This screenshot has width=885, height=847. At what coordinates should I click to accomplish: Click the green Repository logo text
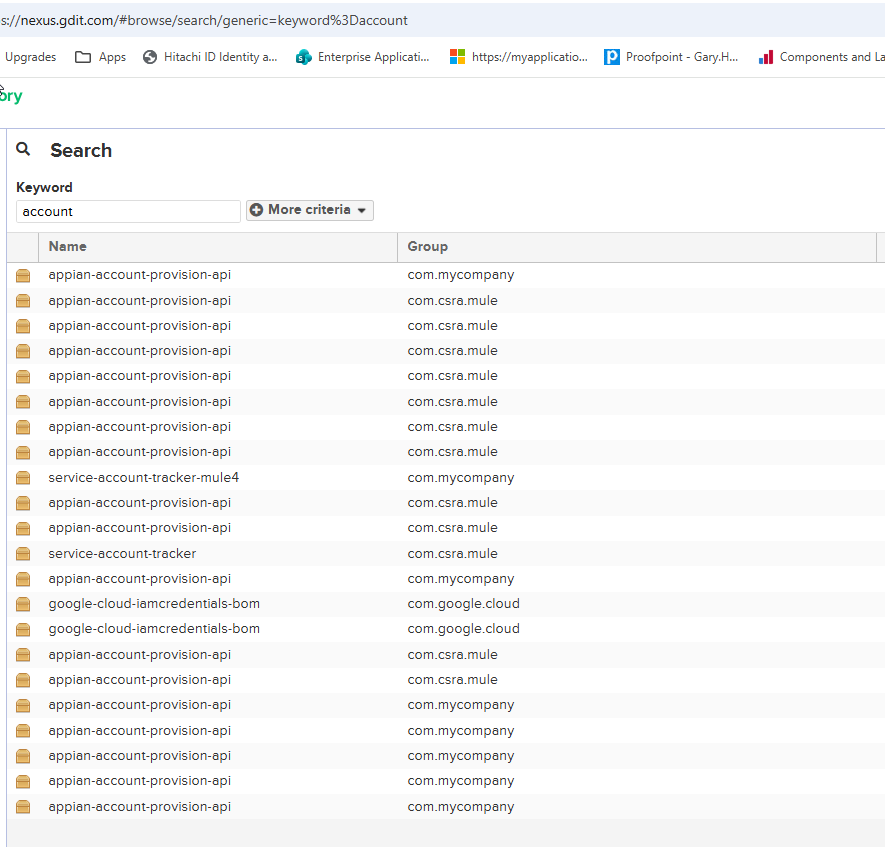point(10,96)
